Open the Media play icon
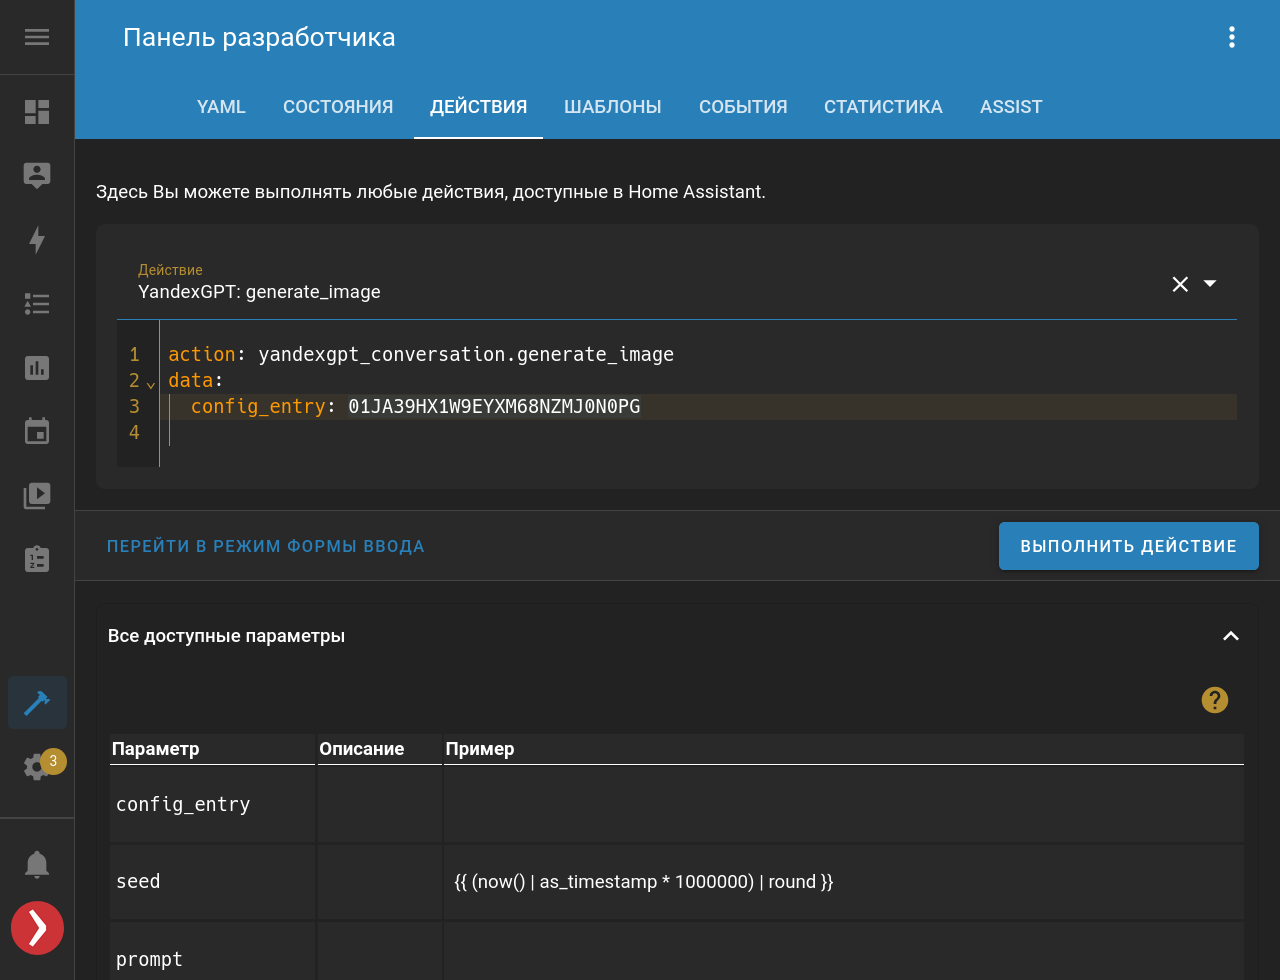1280x980 pixels. [37, 496]
